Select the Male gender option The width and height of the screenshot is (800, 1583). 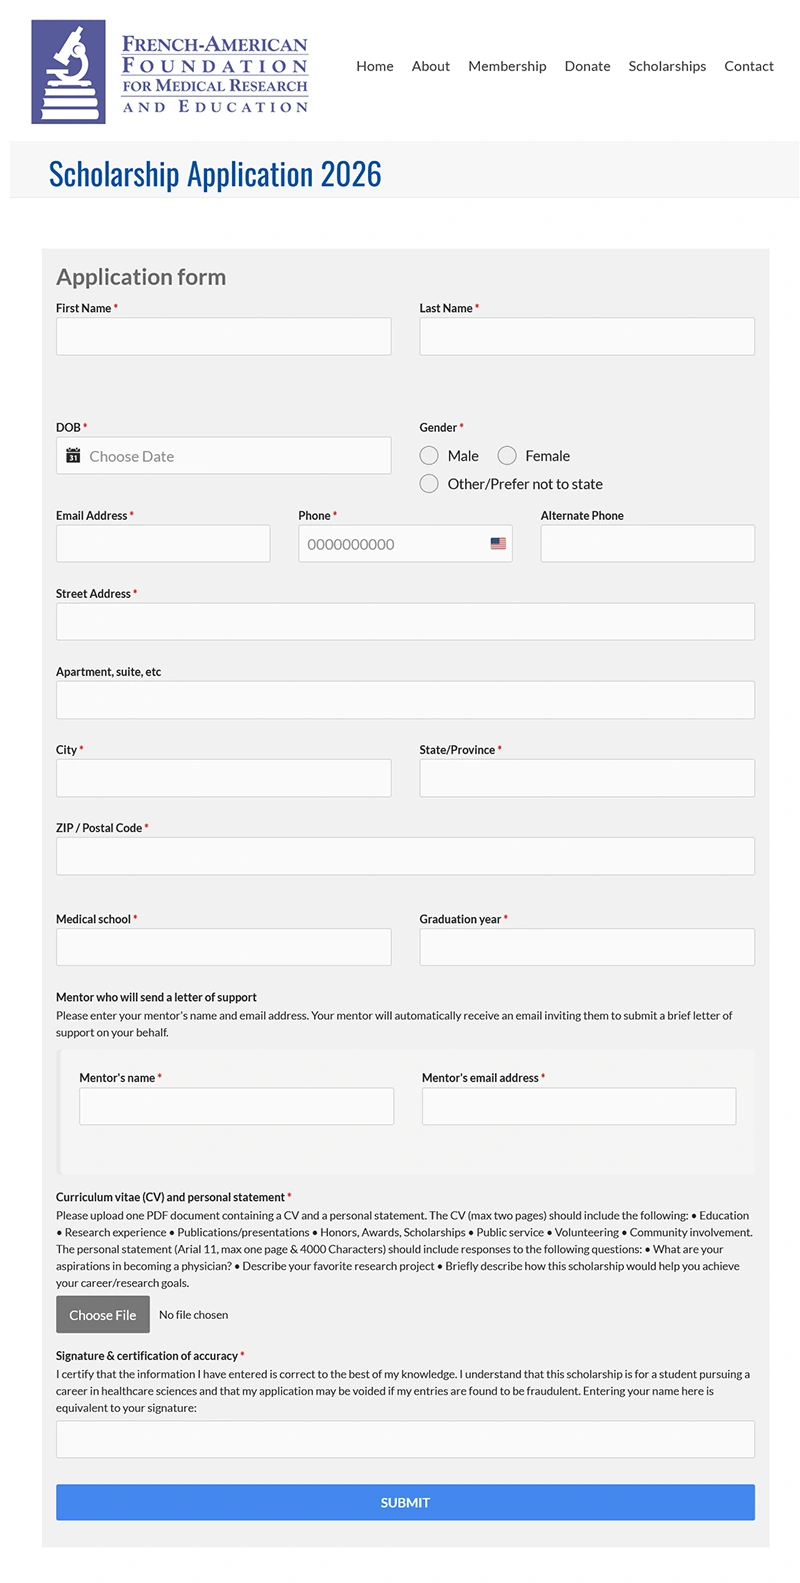click(429, 456)
